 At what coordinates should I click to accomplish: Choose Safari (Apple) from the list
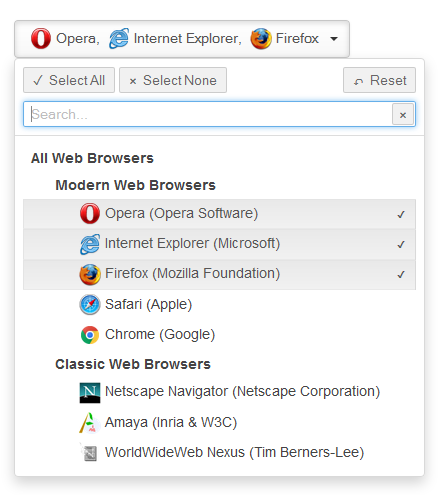click(219, 304)
